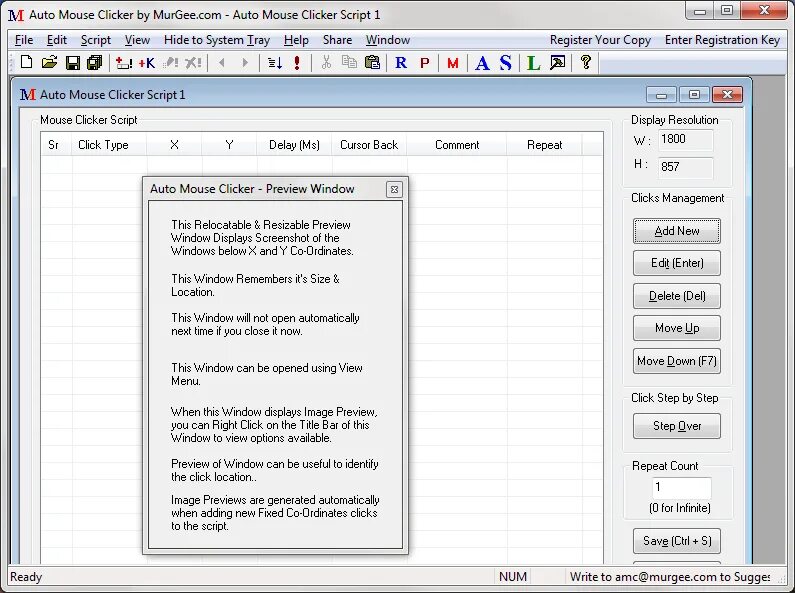The image size is (795, 593).
Task: Click the Edit (Enter) button
Action: pos(677,263)
